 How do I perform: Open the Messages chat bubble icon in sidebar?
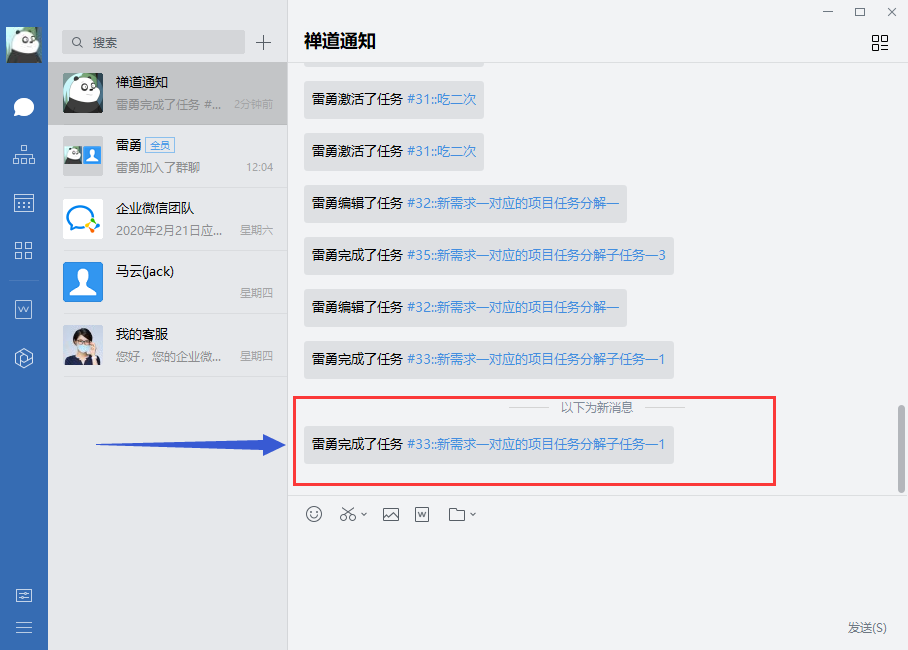tap(24, 107)
